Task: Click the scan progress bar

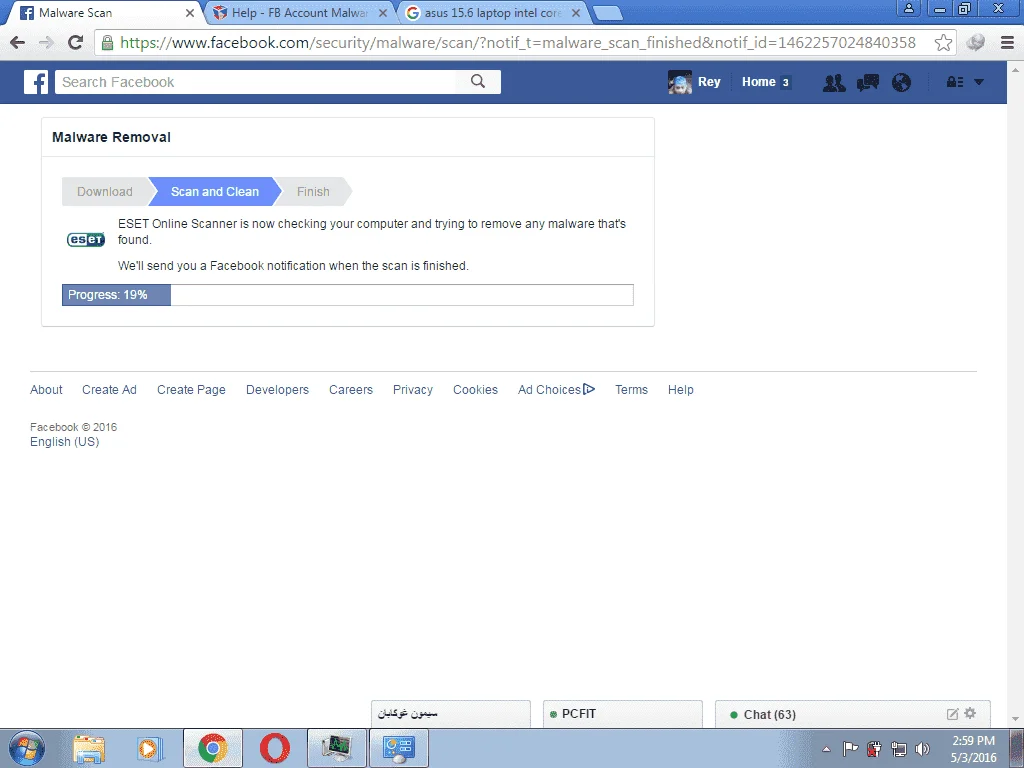Action: click(x=347, y=295)
